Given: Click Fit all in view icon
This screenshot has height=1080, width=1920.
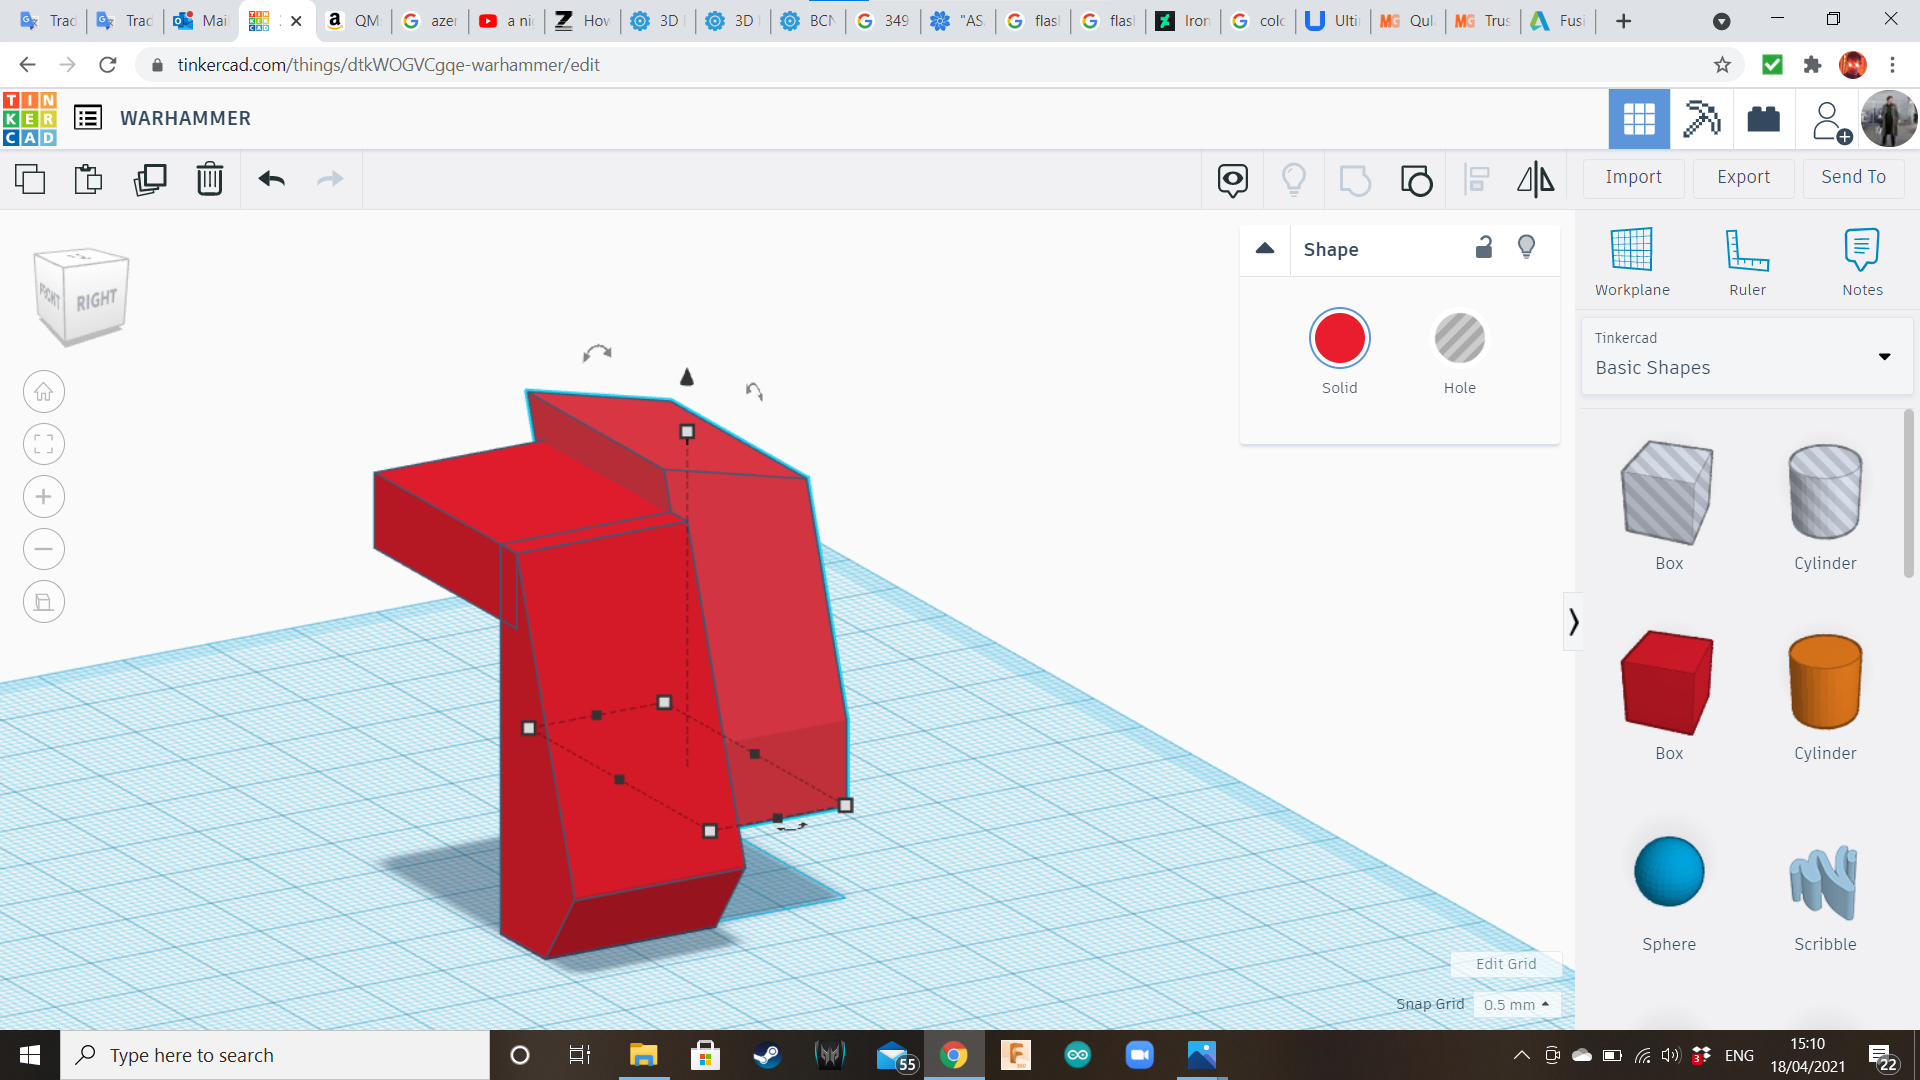Looking at the screenshot, I should point(44,444).
